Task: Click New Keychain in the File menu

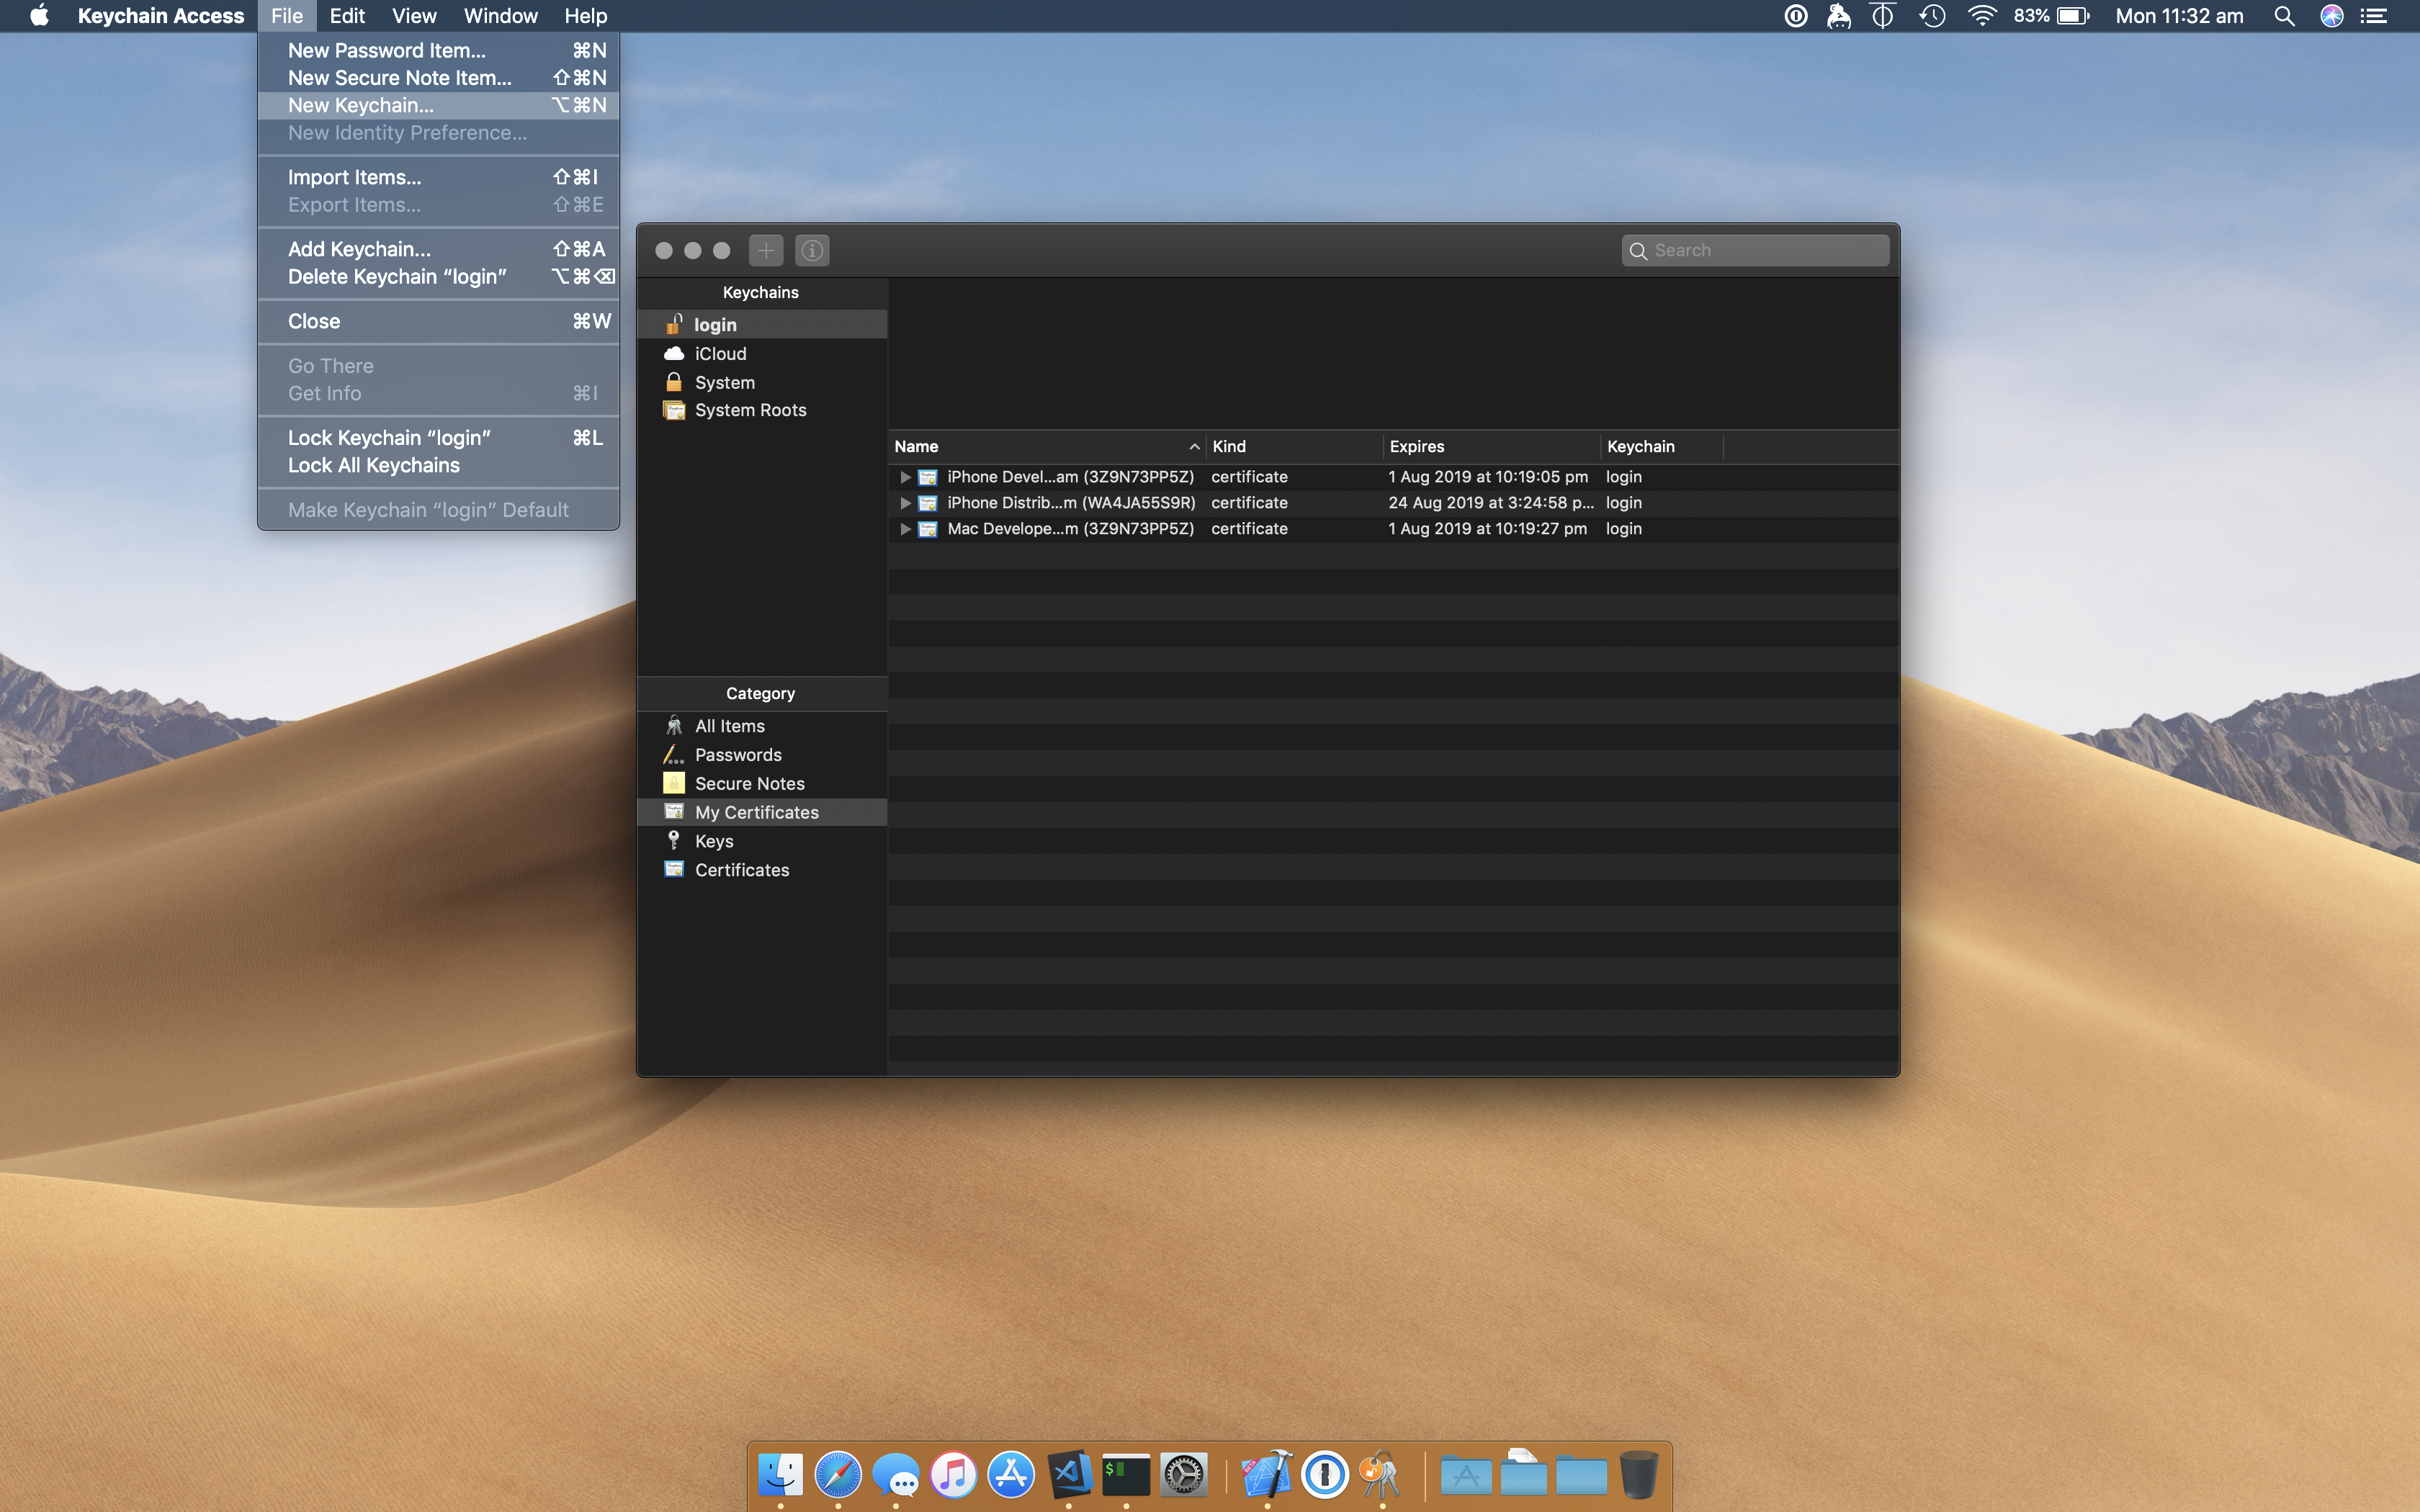Action: 438,105
